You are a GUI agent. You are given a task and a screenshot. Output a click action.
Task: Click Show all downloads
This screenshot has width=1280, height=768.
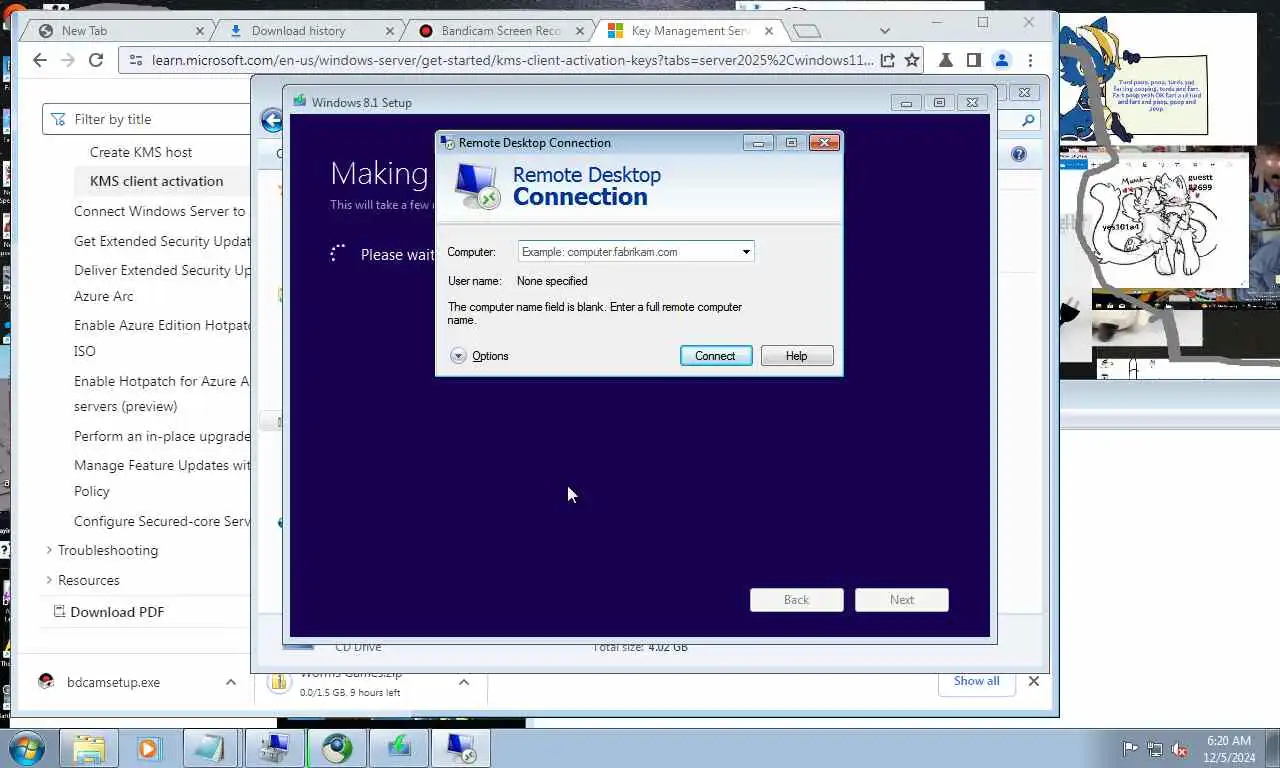pos(976,681)
